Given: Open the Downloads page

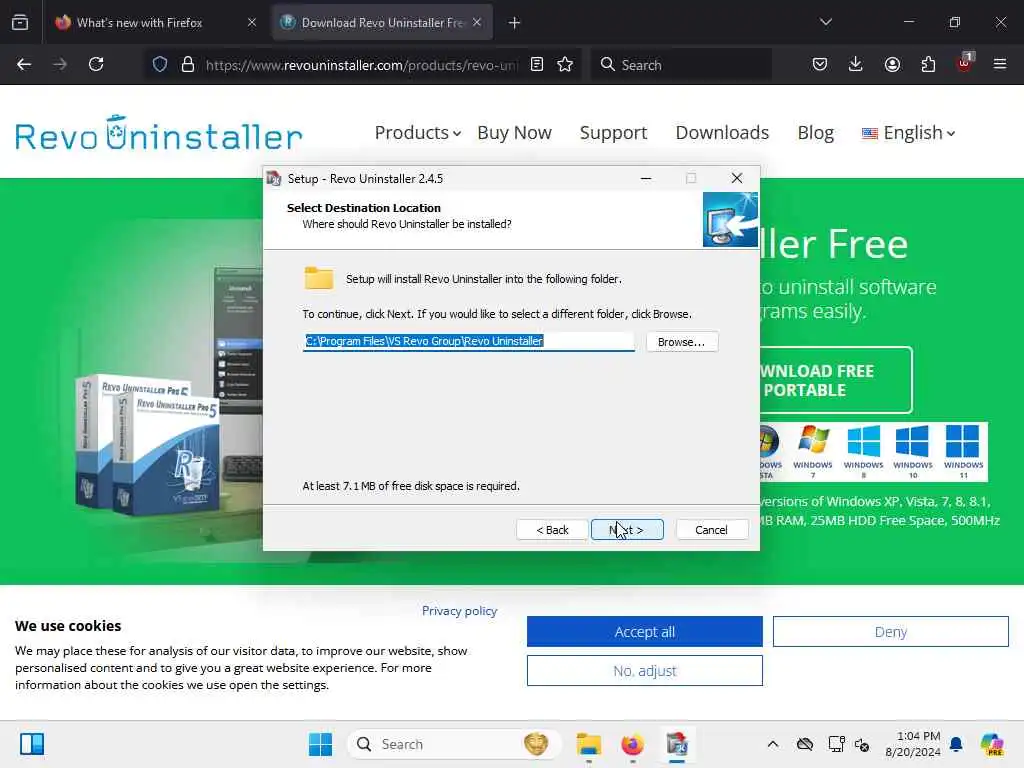Looking at the screenshot, I should tap(722, 133).
